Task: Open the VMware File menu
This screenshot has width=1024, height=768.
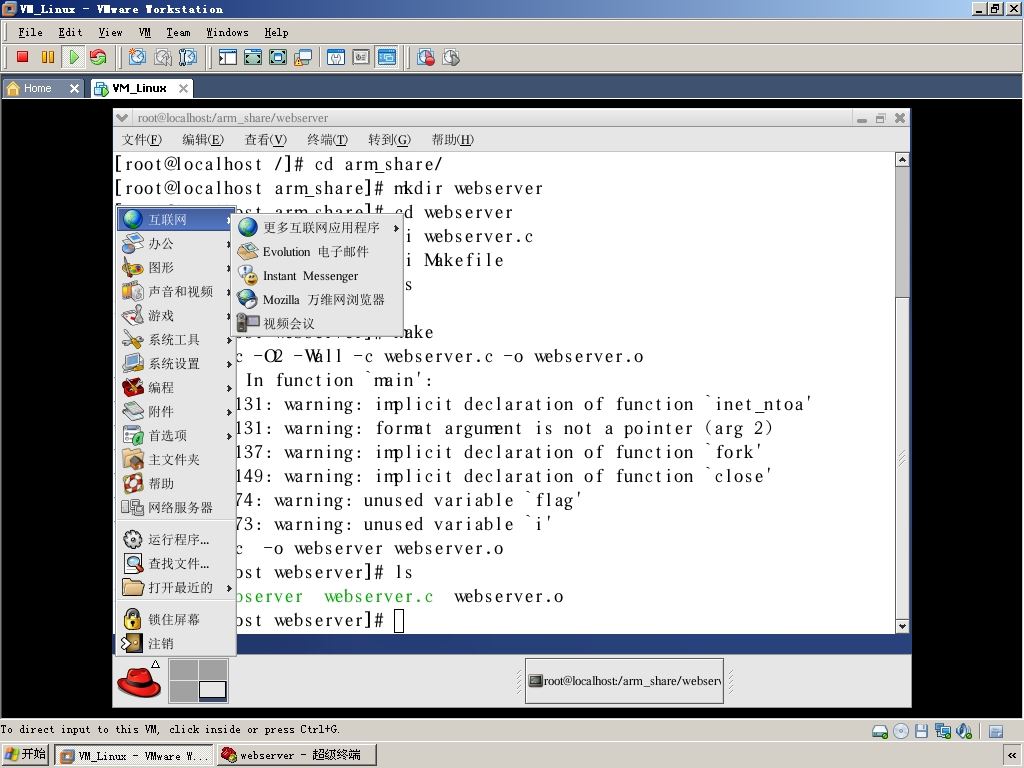Action: pos(30,32)
